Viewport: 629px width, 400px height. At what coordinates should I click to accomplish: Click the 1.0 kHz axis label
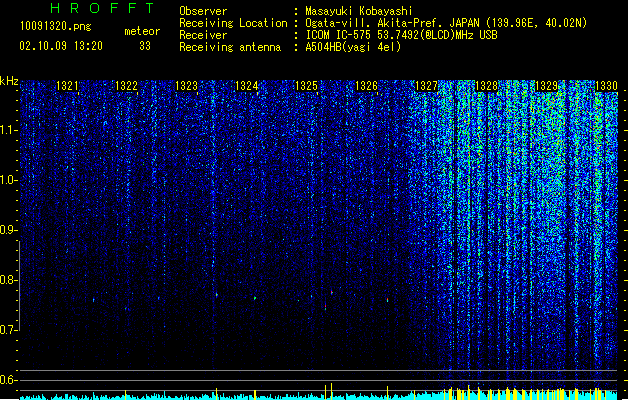(x=8, y=180)
